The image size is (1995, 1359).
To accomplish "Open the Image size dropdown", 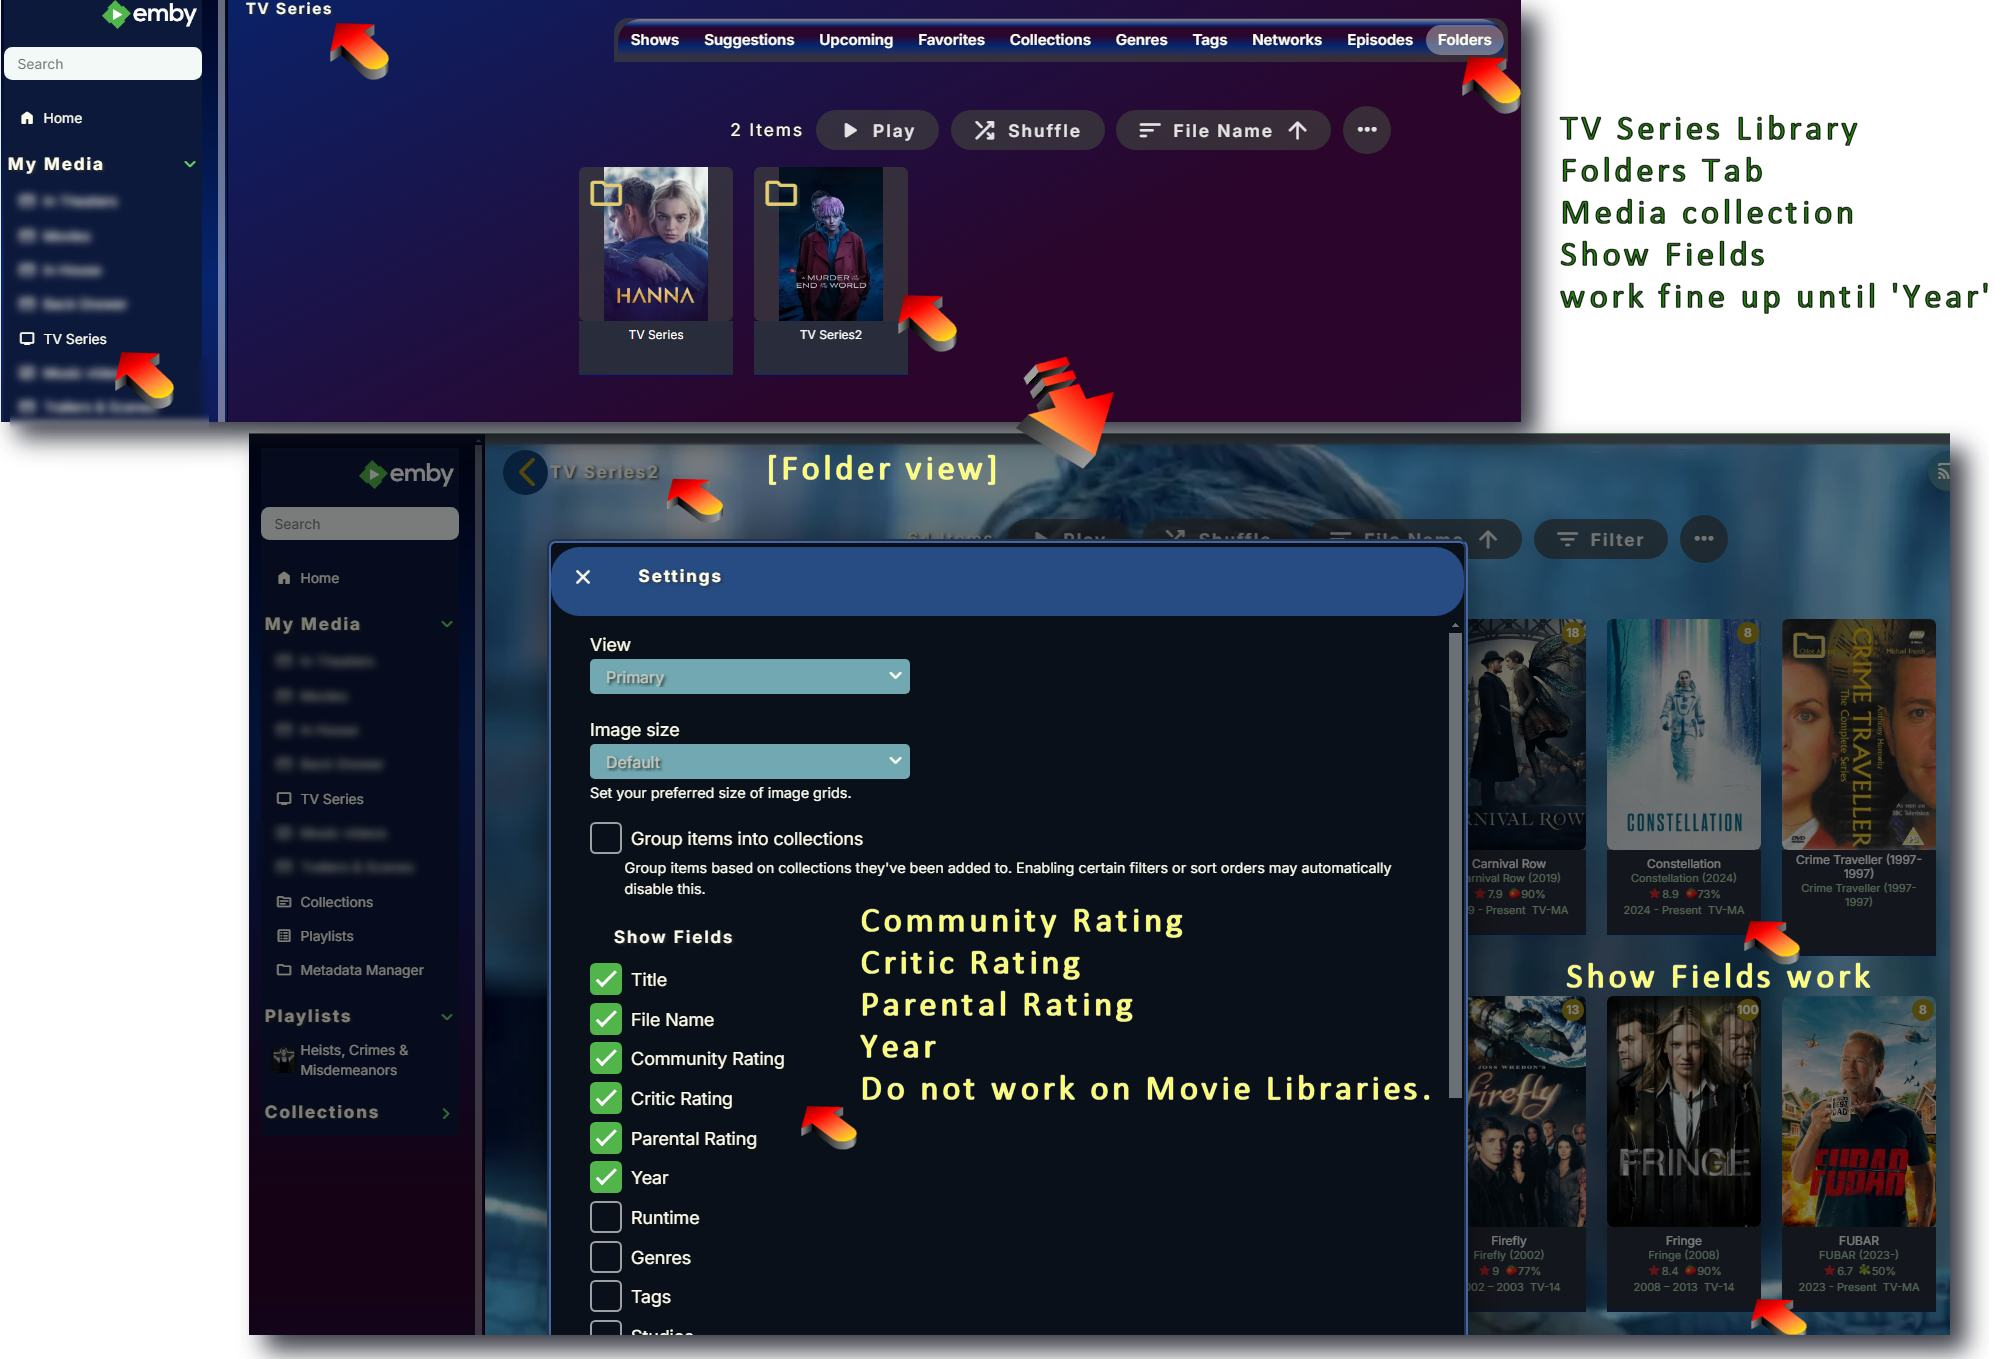I will click(x=749, y=762).
